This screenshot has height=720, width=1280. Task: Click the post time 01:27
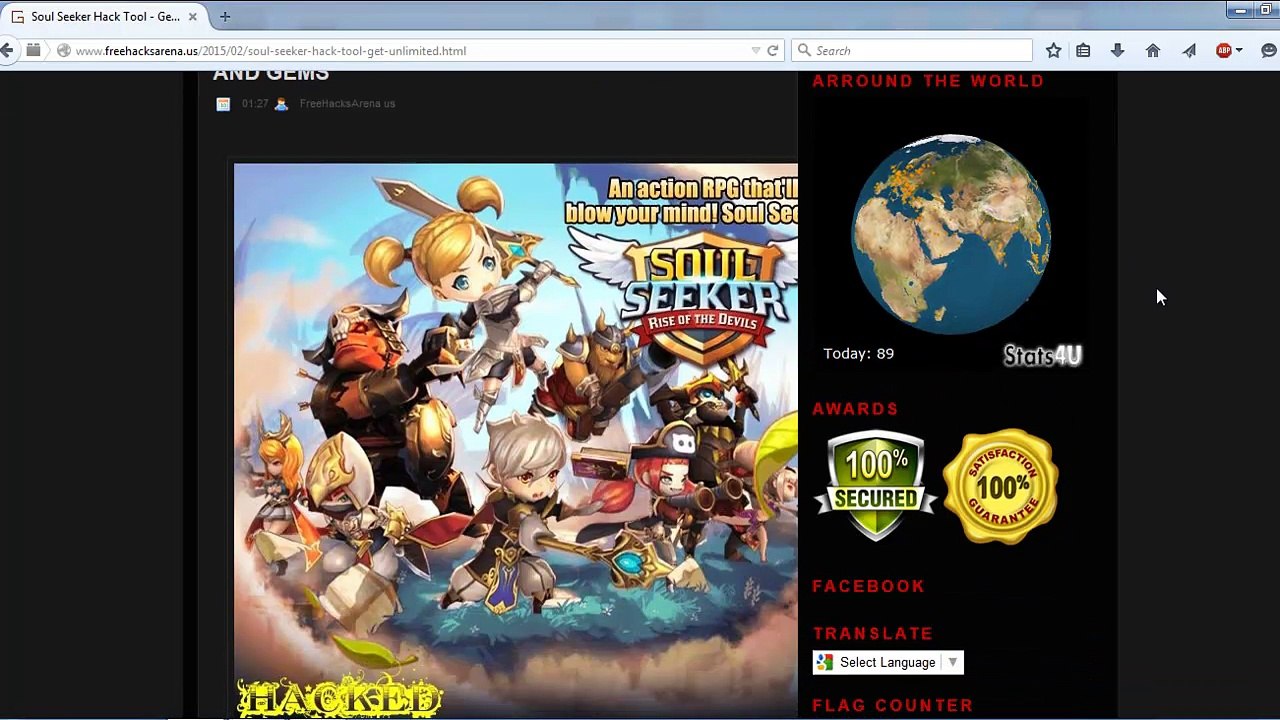(x=255, y=104)
